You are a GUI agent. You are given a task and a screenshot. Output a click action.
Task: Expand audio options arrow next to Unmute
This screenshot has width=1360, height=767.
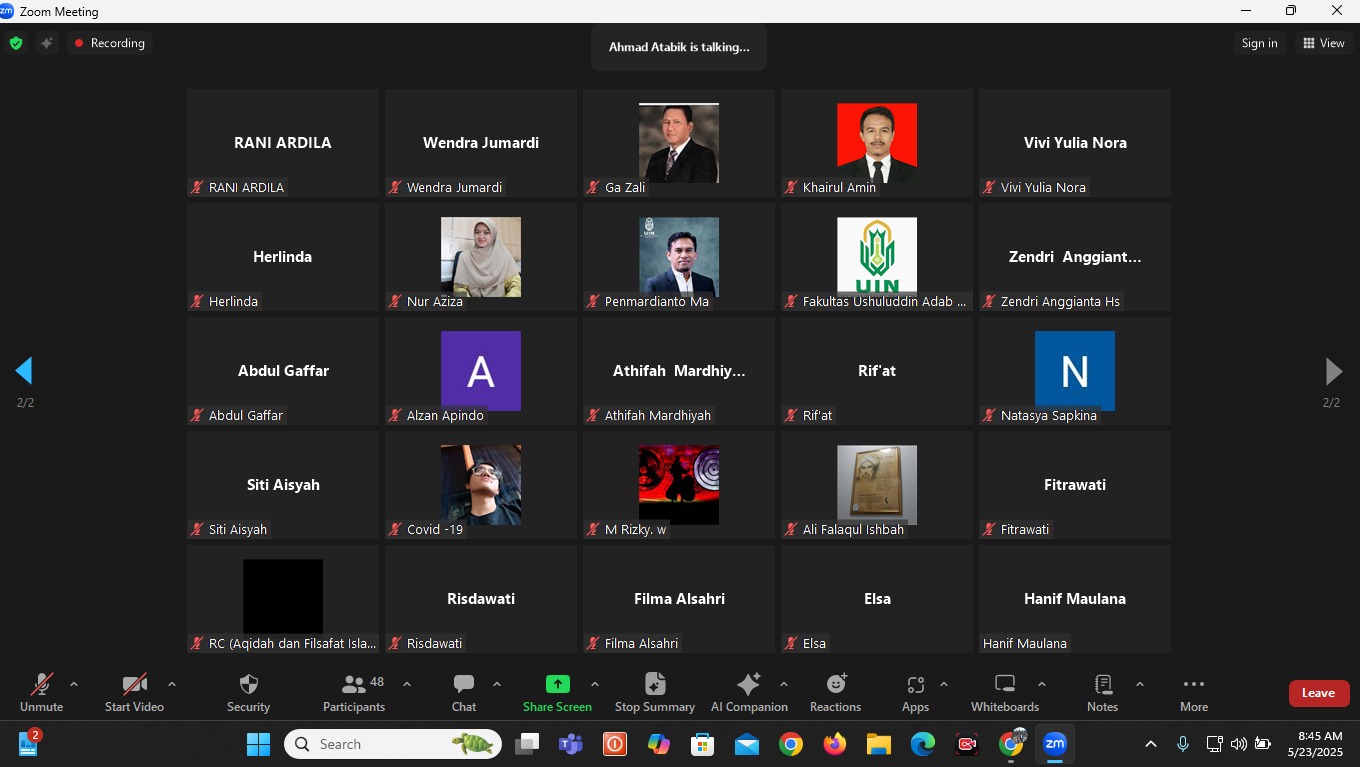[x=74, y=684]
